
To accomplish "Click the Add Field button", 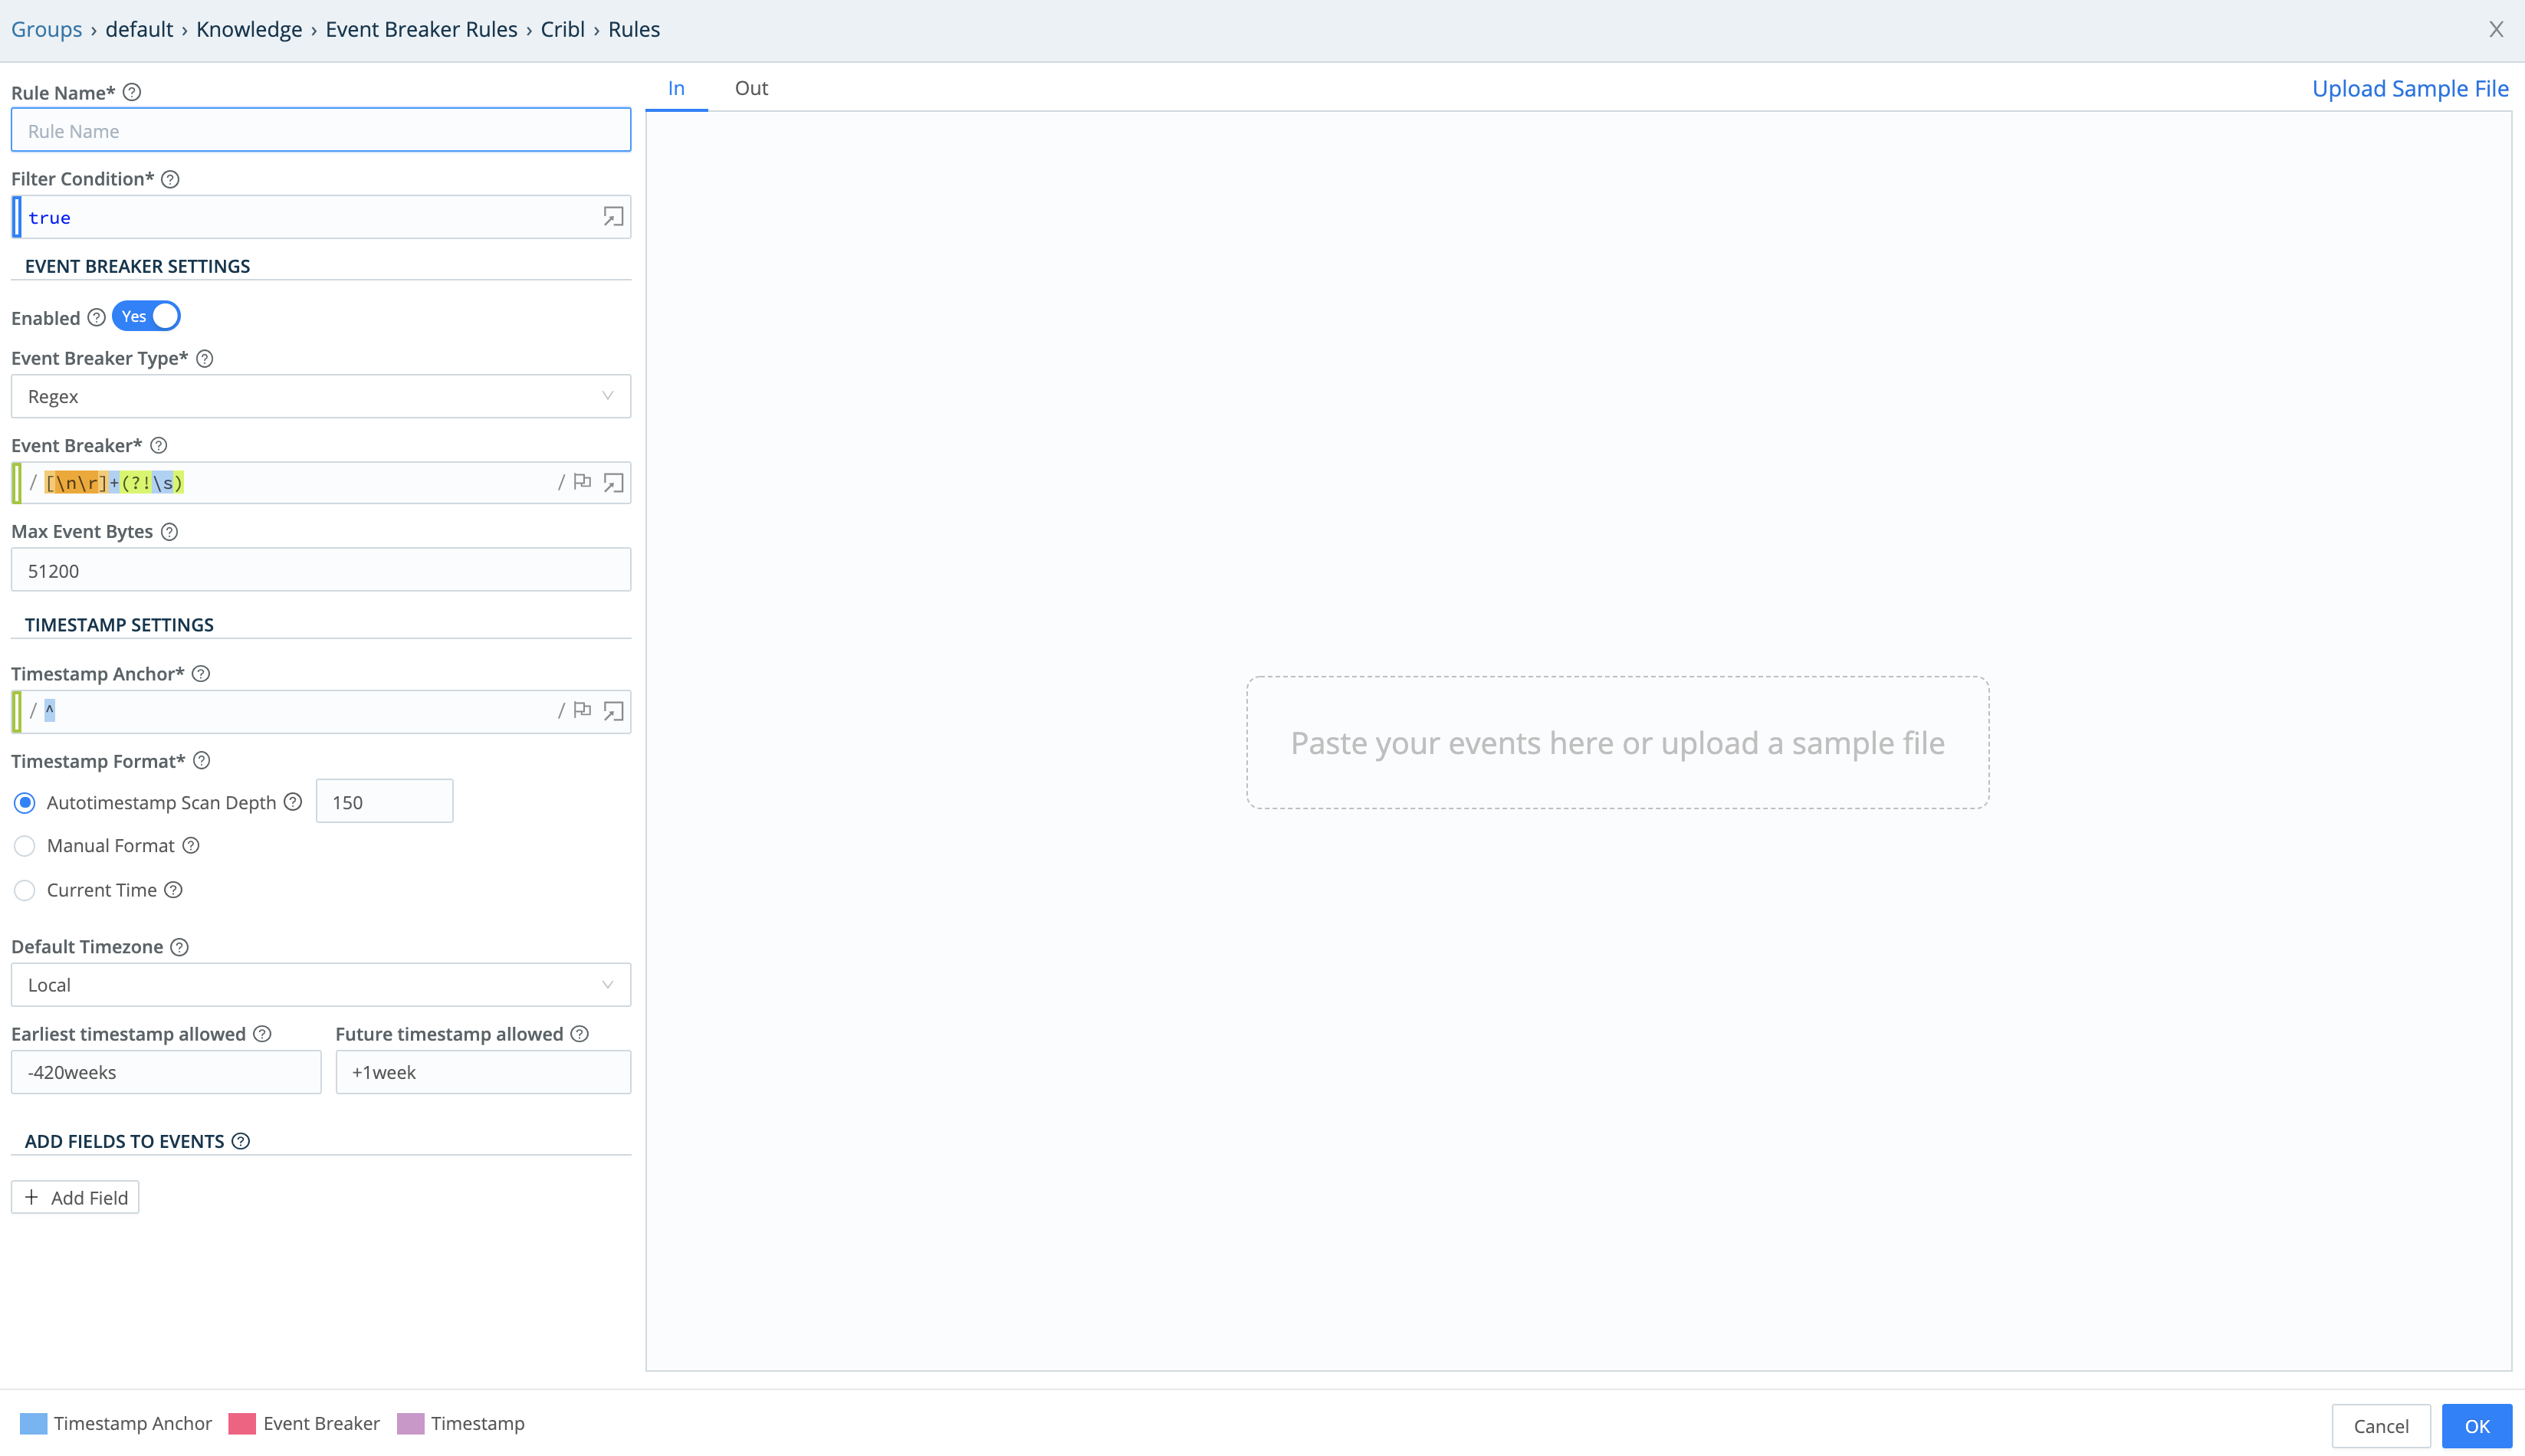I will [75, 1197].
